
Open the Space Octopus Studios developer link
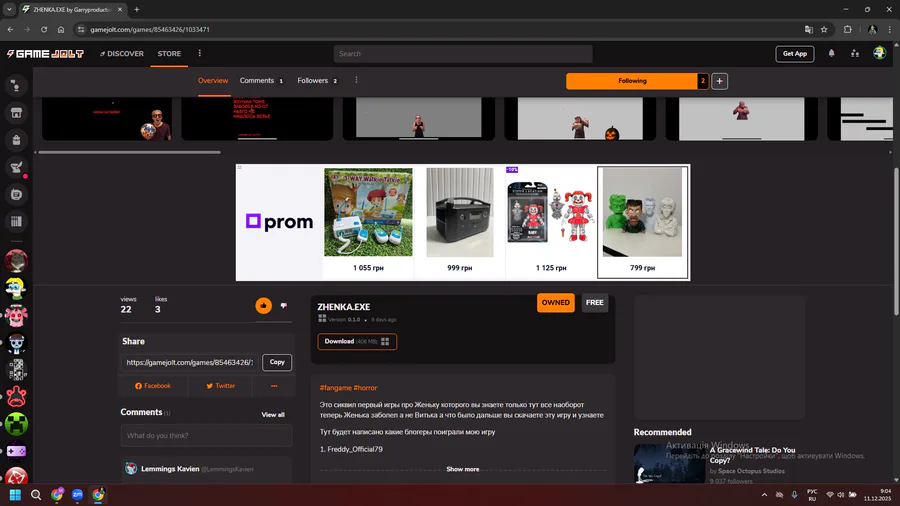coord(751,471)
